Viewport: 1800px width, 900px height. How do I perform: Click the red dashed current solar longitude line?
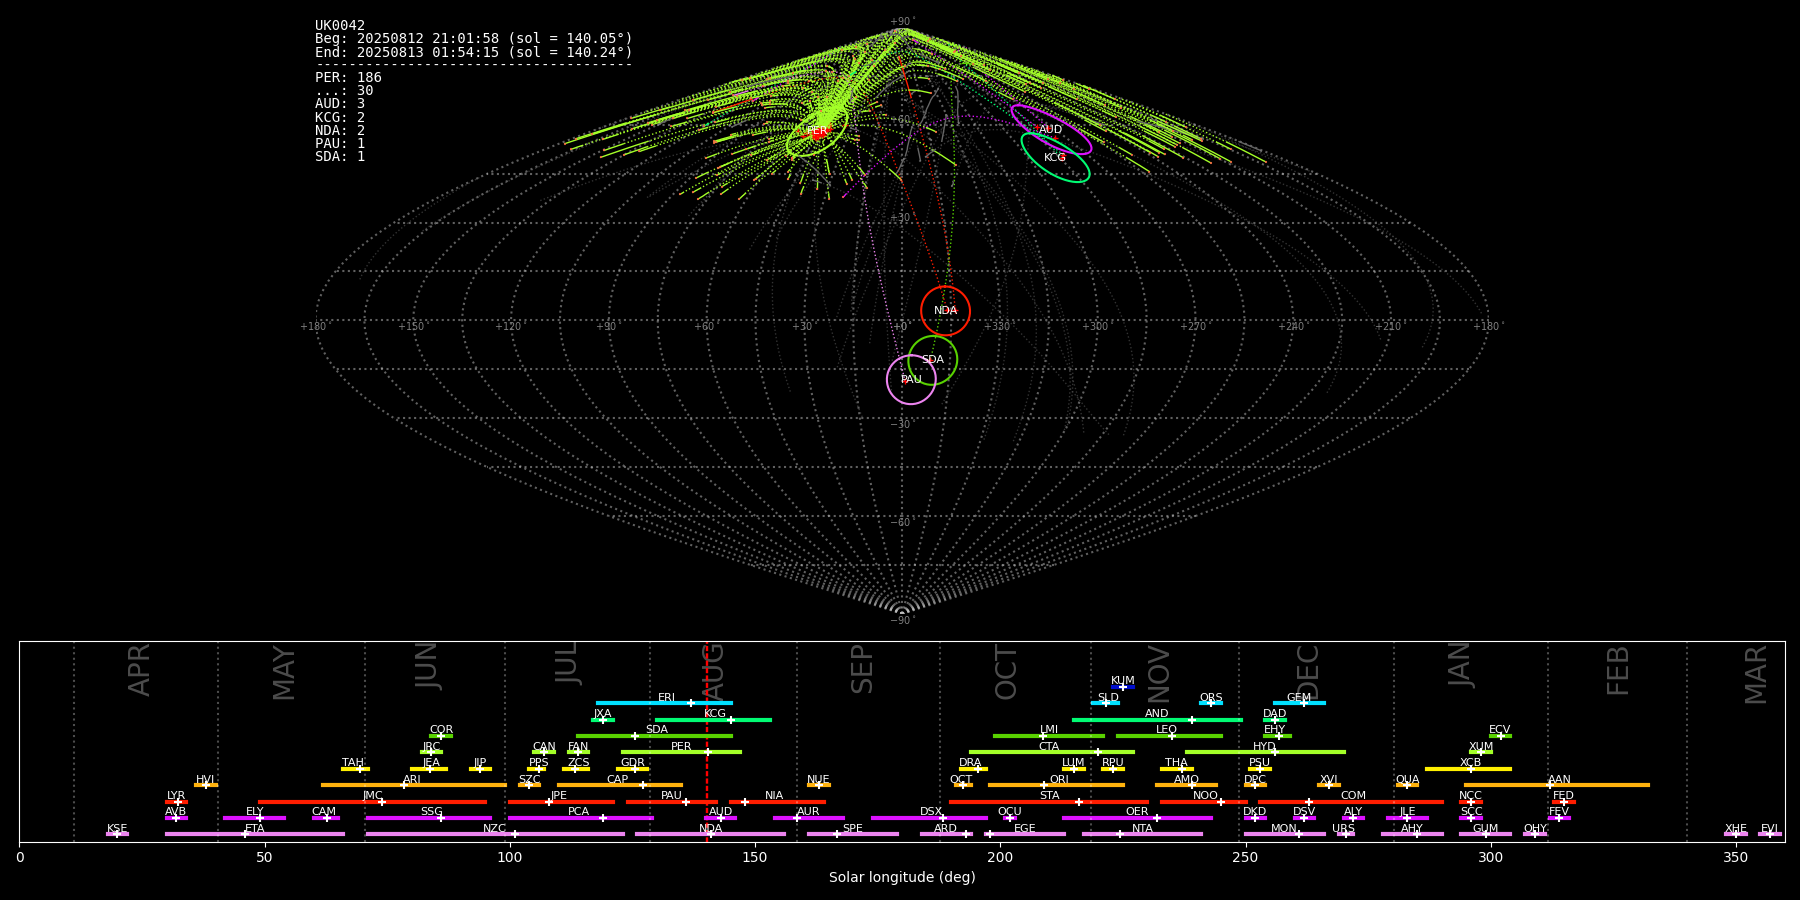(707, 741)
